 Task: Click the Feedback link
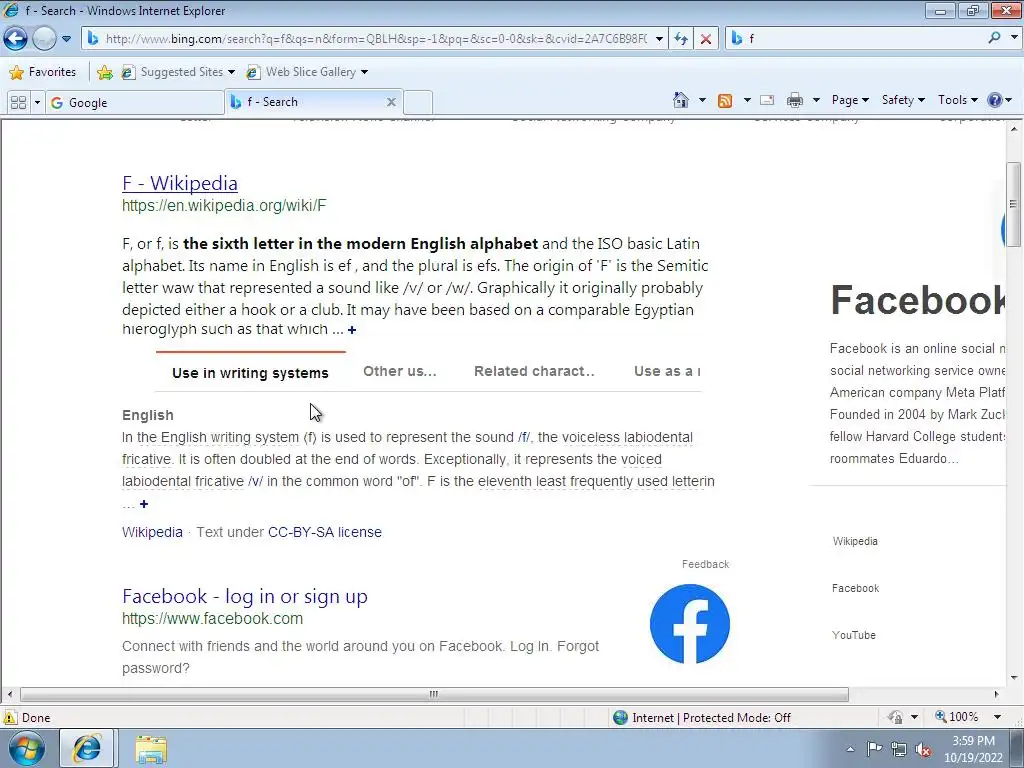[705, 564]
